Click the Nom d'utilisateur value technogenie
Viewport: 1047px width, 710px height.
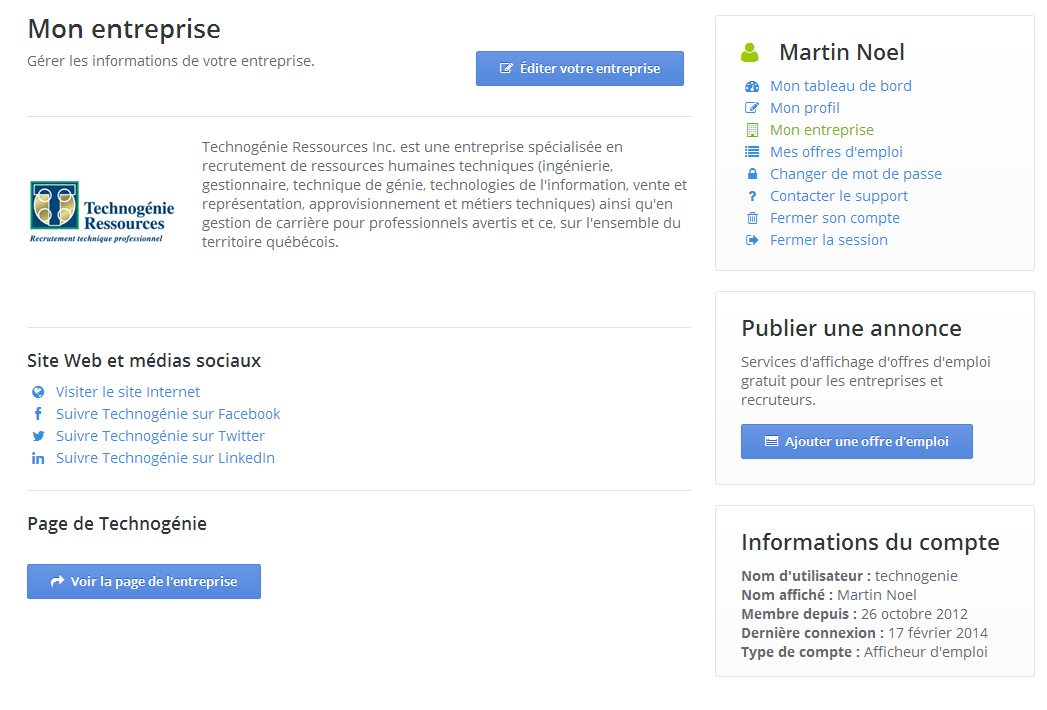pos(916,576)
